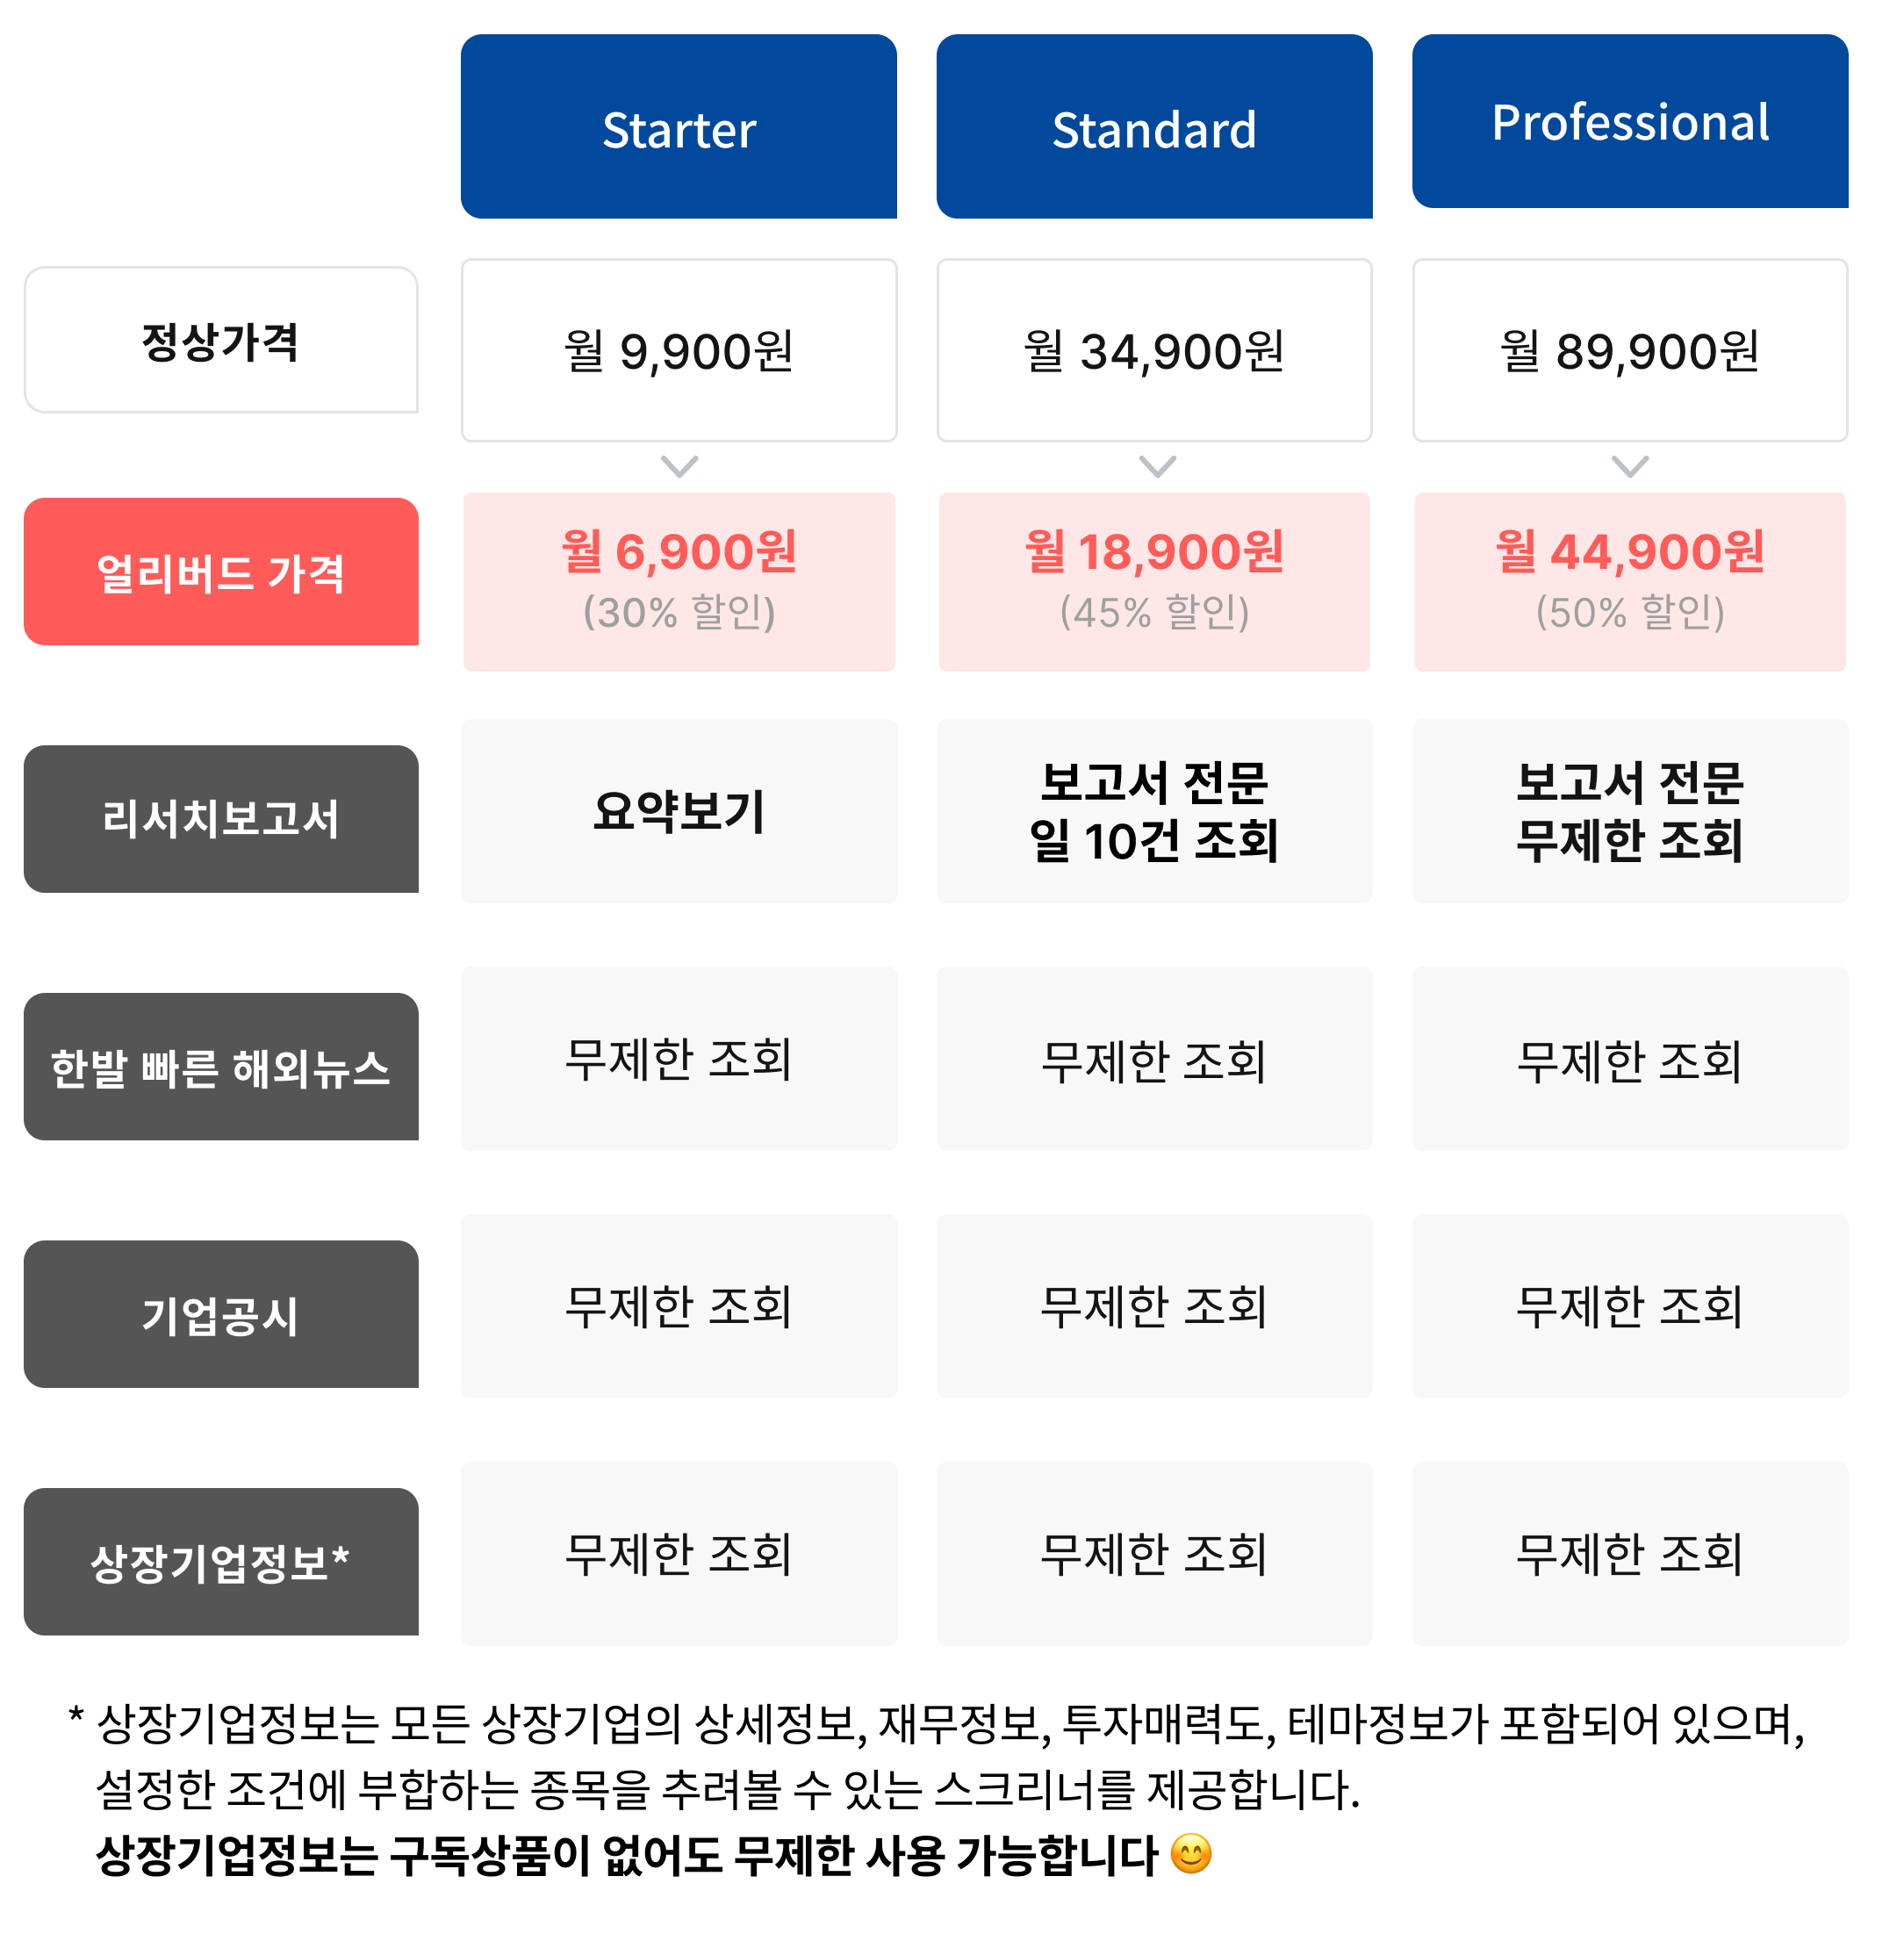The width and height of the screenshot is (1904, 1941).
Task: Click the 월 9,900원 regular price box
Action: click(x=679, y=350)
